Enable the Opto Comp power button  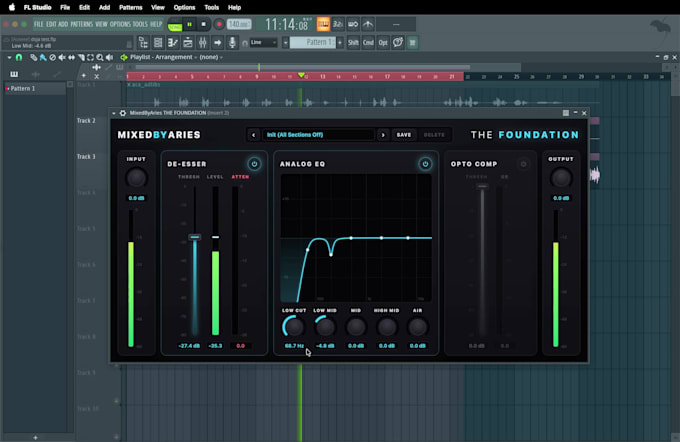(523, 164)
